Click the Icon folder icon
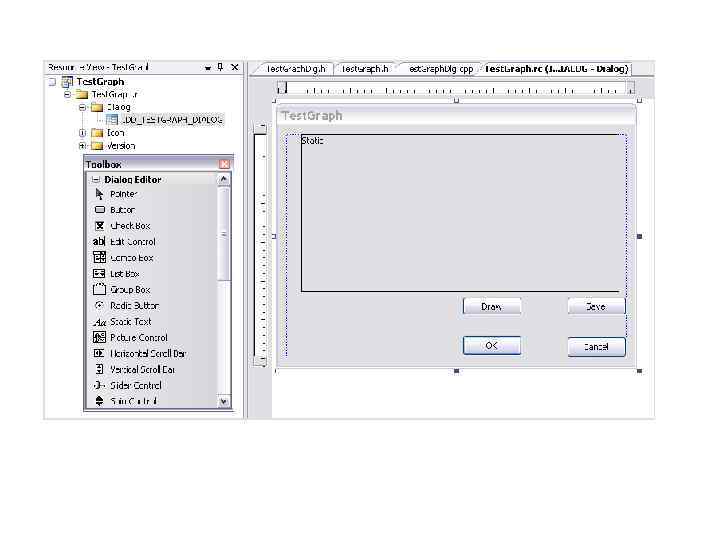The height and width of the screenshot is (540, 720). (x=97, y=133)
